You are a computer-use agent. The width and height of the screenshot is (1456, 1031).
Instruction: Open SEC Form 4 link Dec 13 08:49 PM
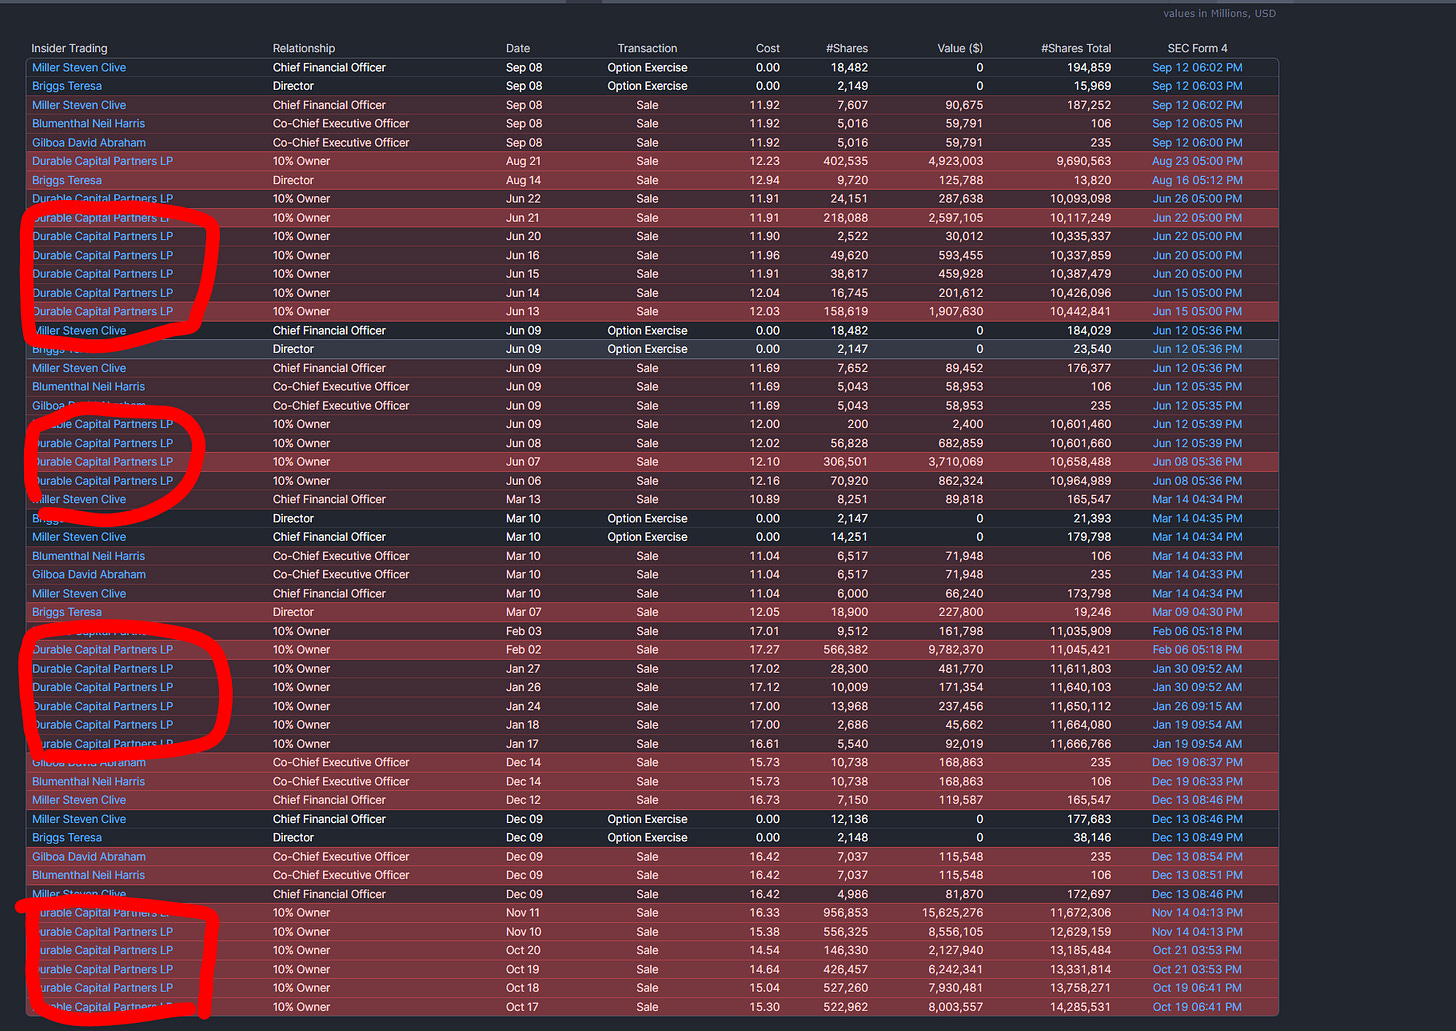(x=1197, y=838)
